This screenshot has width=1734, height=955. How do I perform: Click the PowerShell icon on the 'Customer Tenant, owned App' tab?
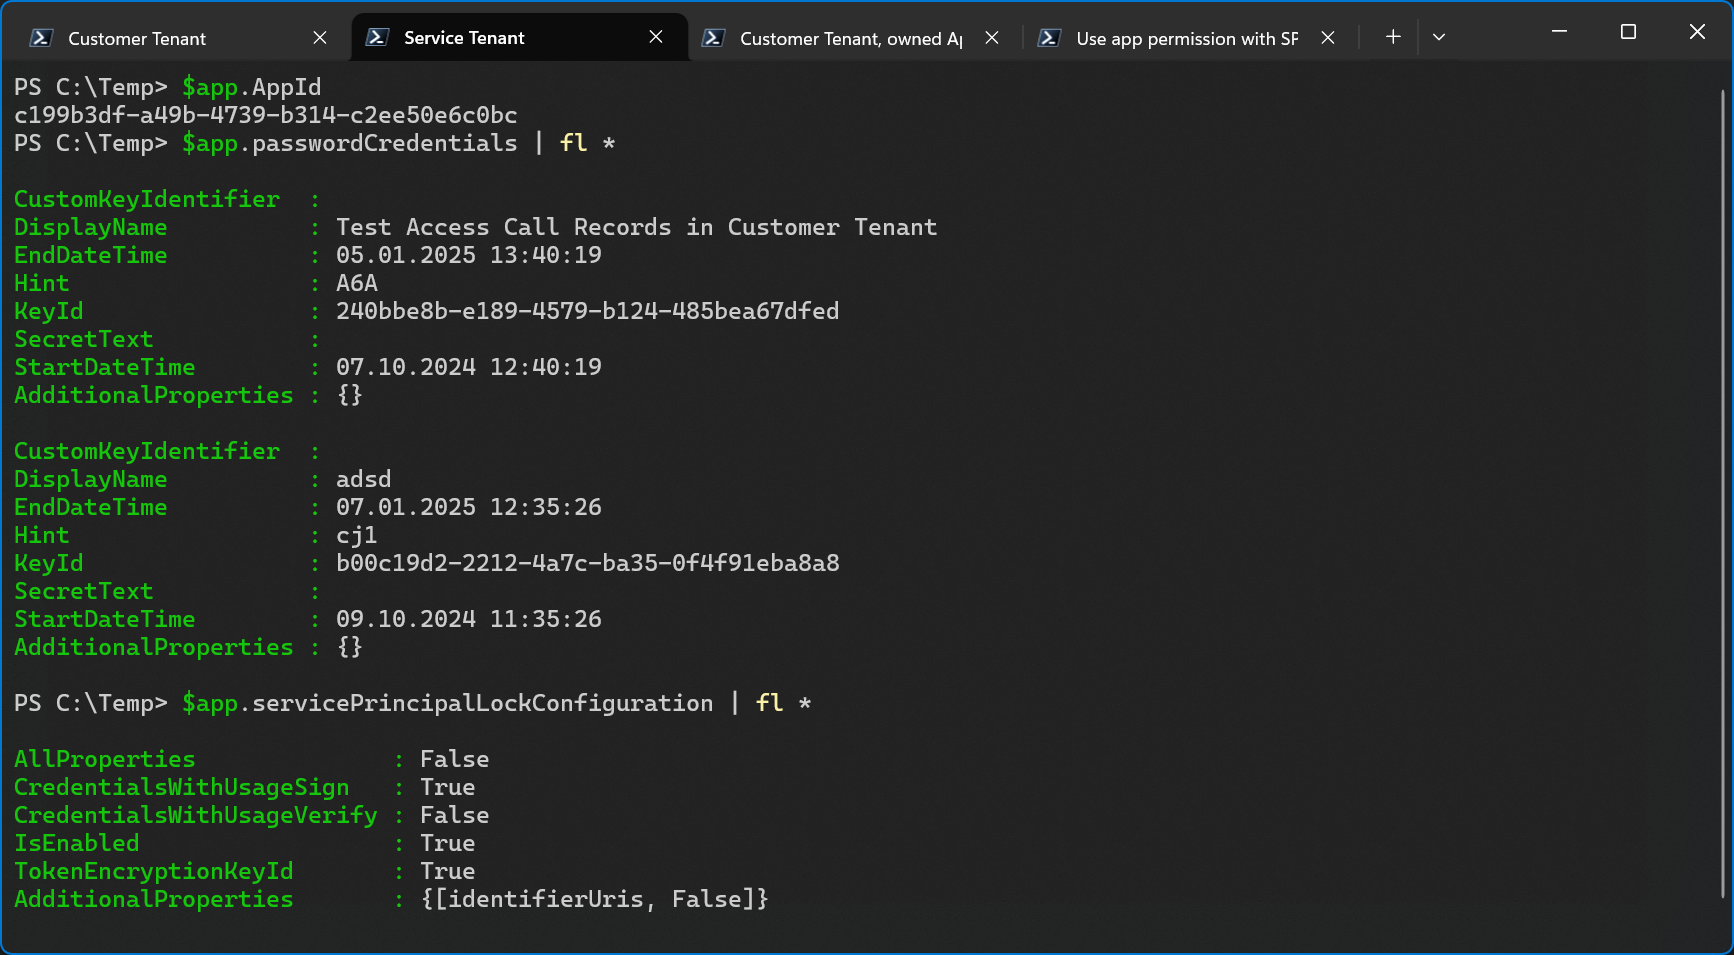coord(714,38)
